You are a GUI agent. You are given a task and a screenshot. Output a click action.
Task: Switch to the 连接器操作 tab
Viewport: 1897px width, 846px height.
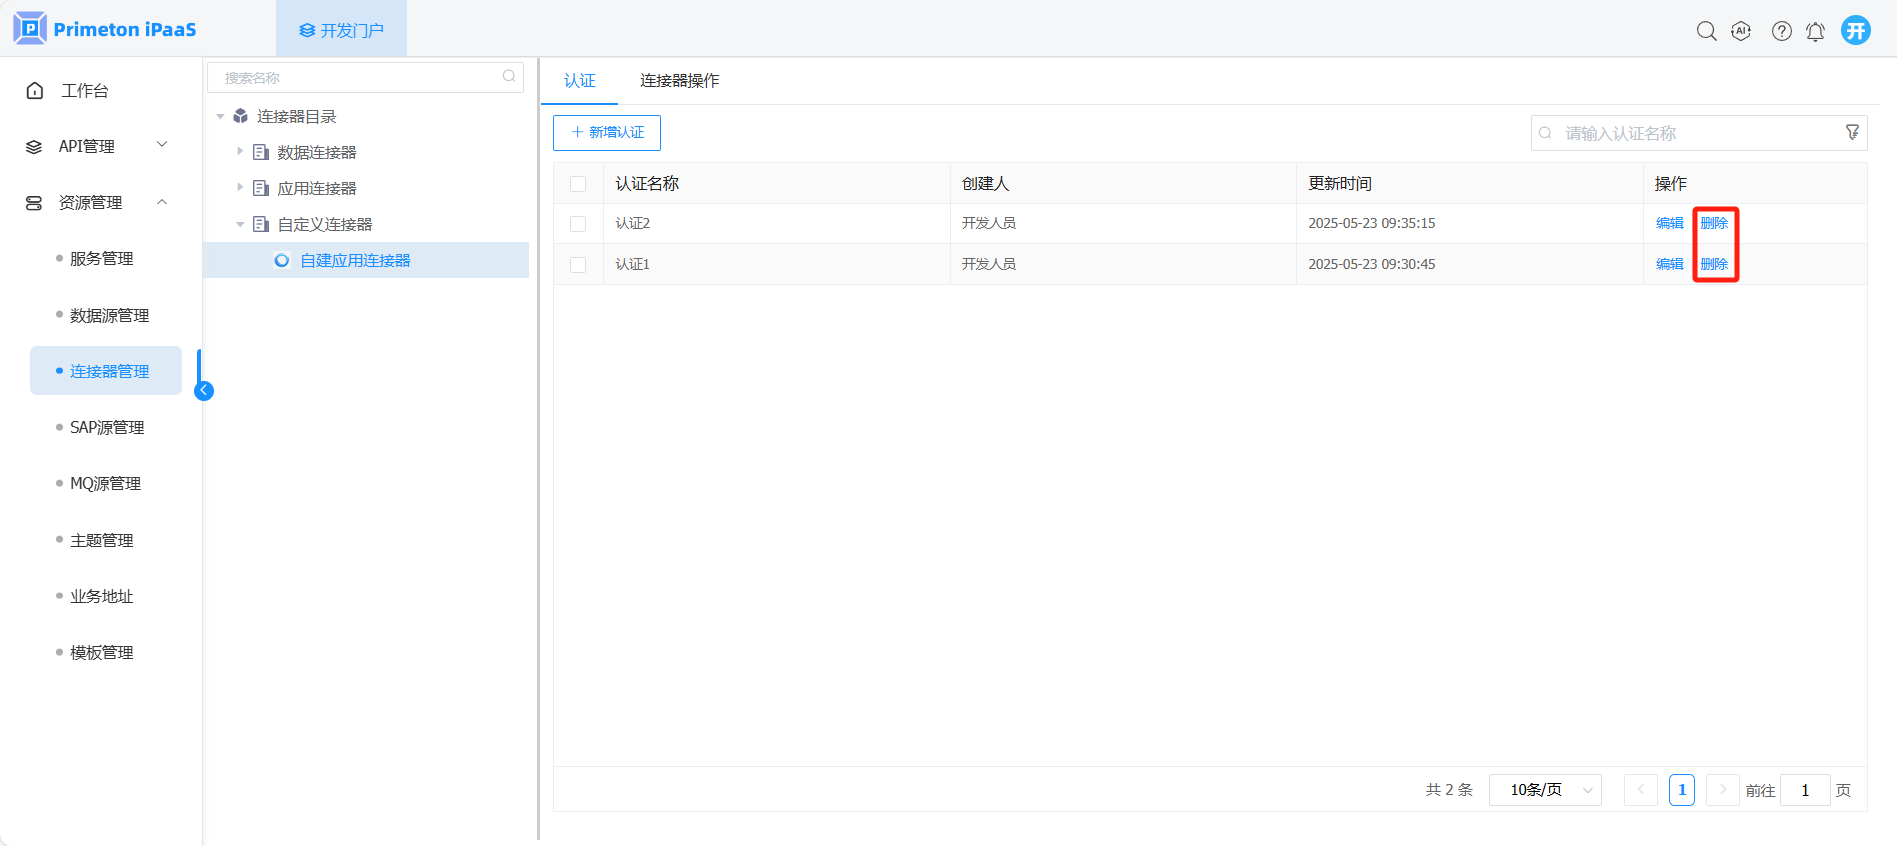[x=679, y=81]
